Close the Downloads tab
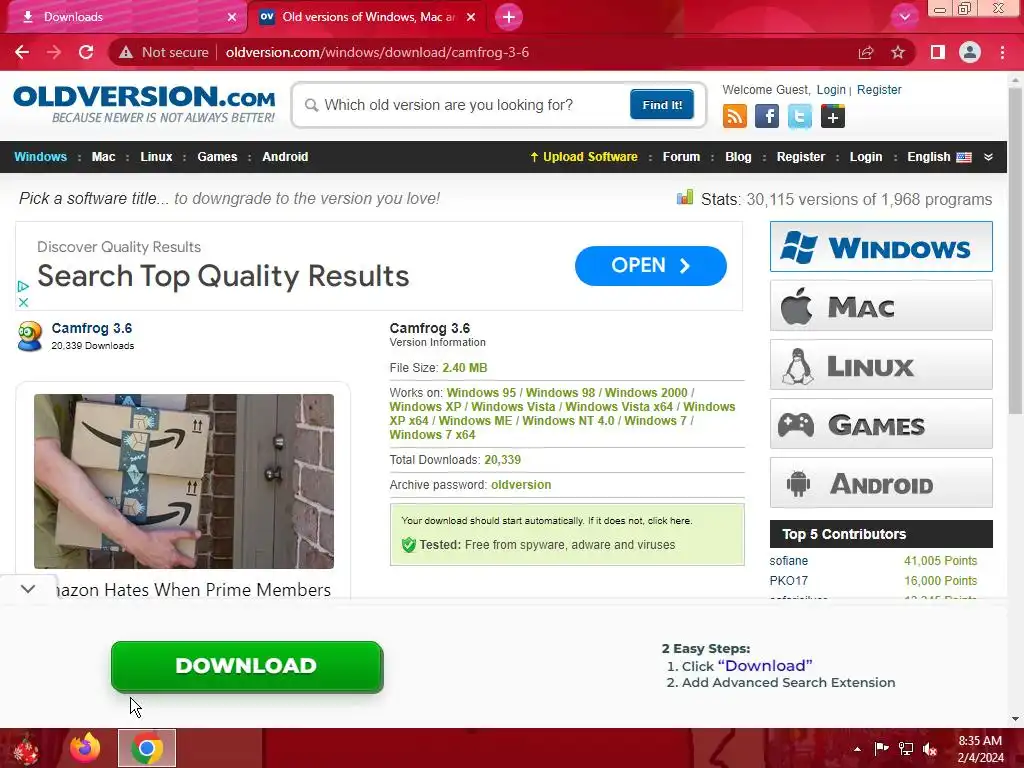 click(231, 17)
